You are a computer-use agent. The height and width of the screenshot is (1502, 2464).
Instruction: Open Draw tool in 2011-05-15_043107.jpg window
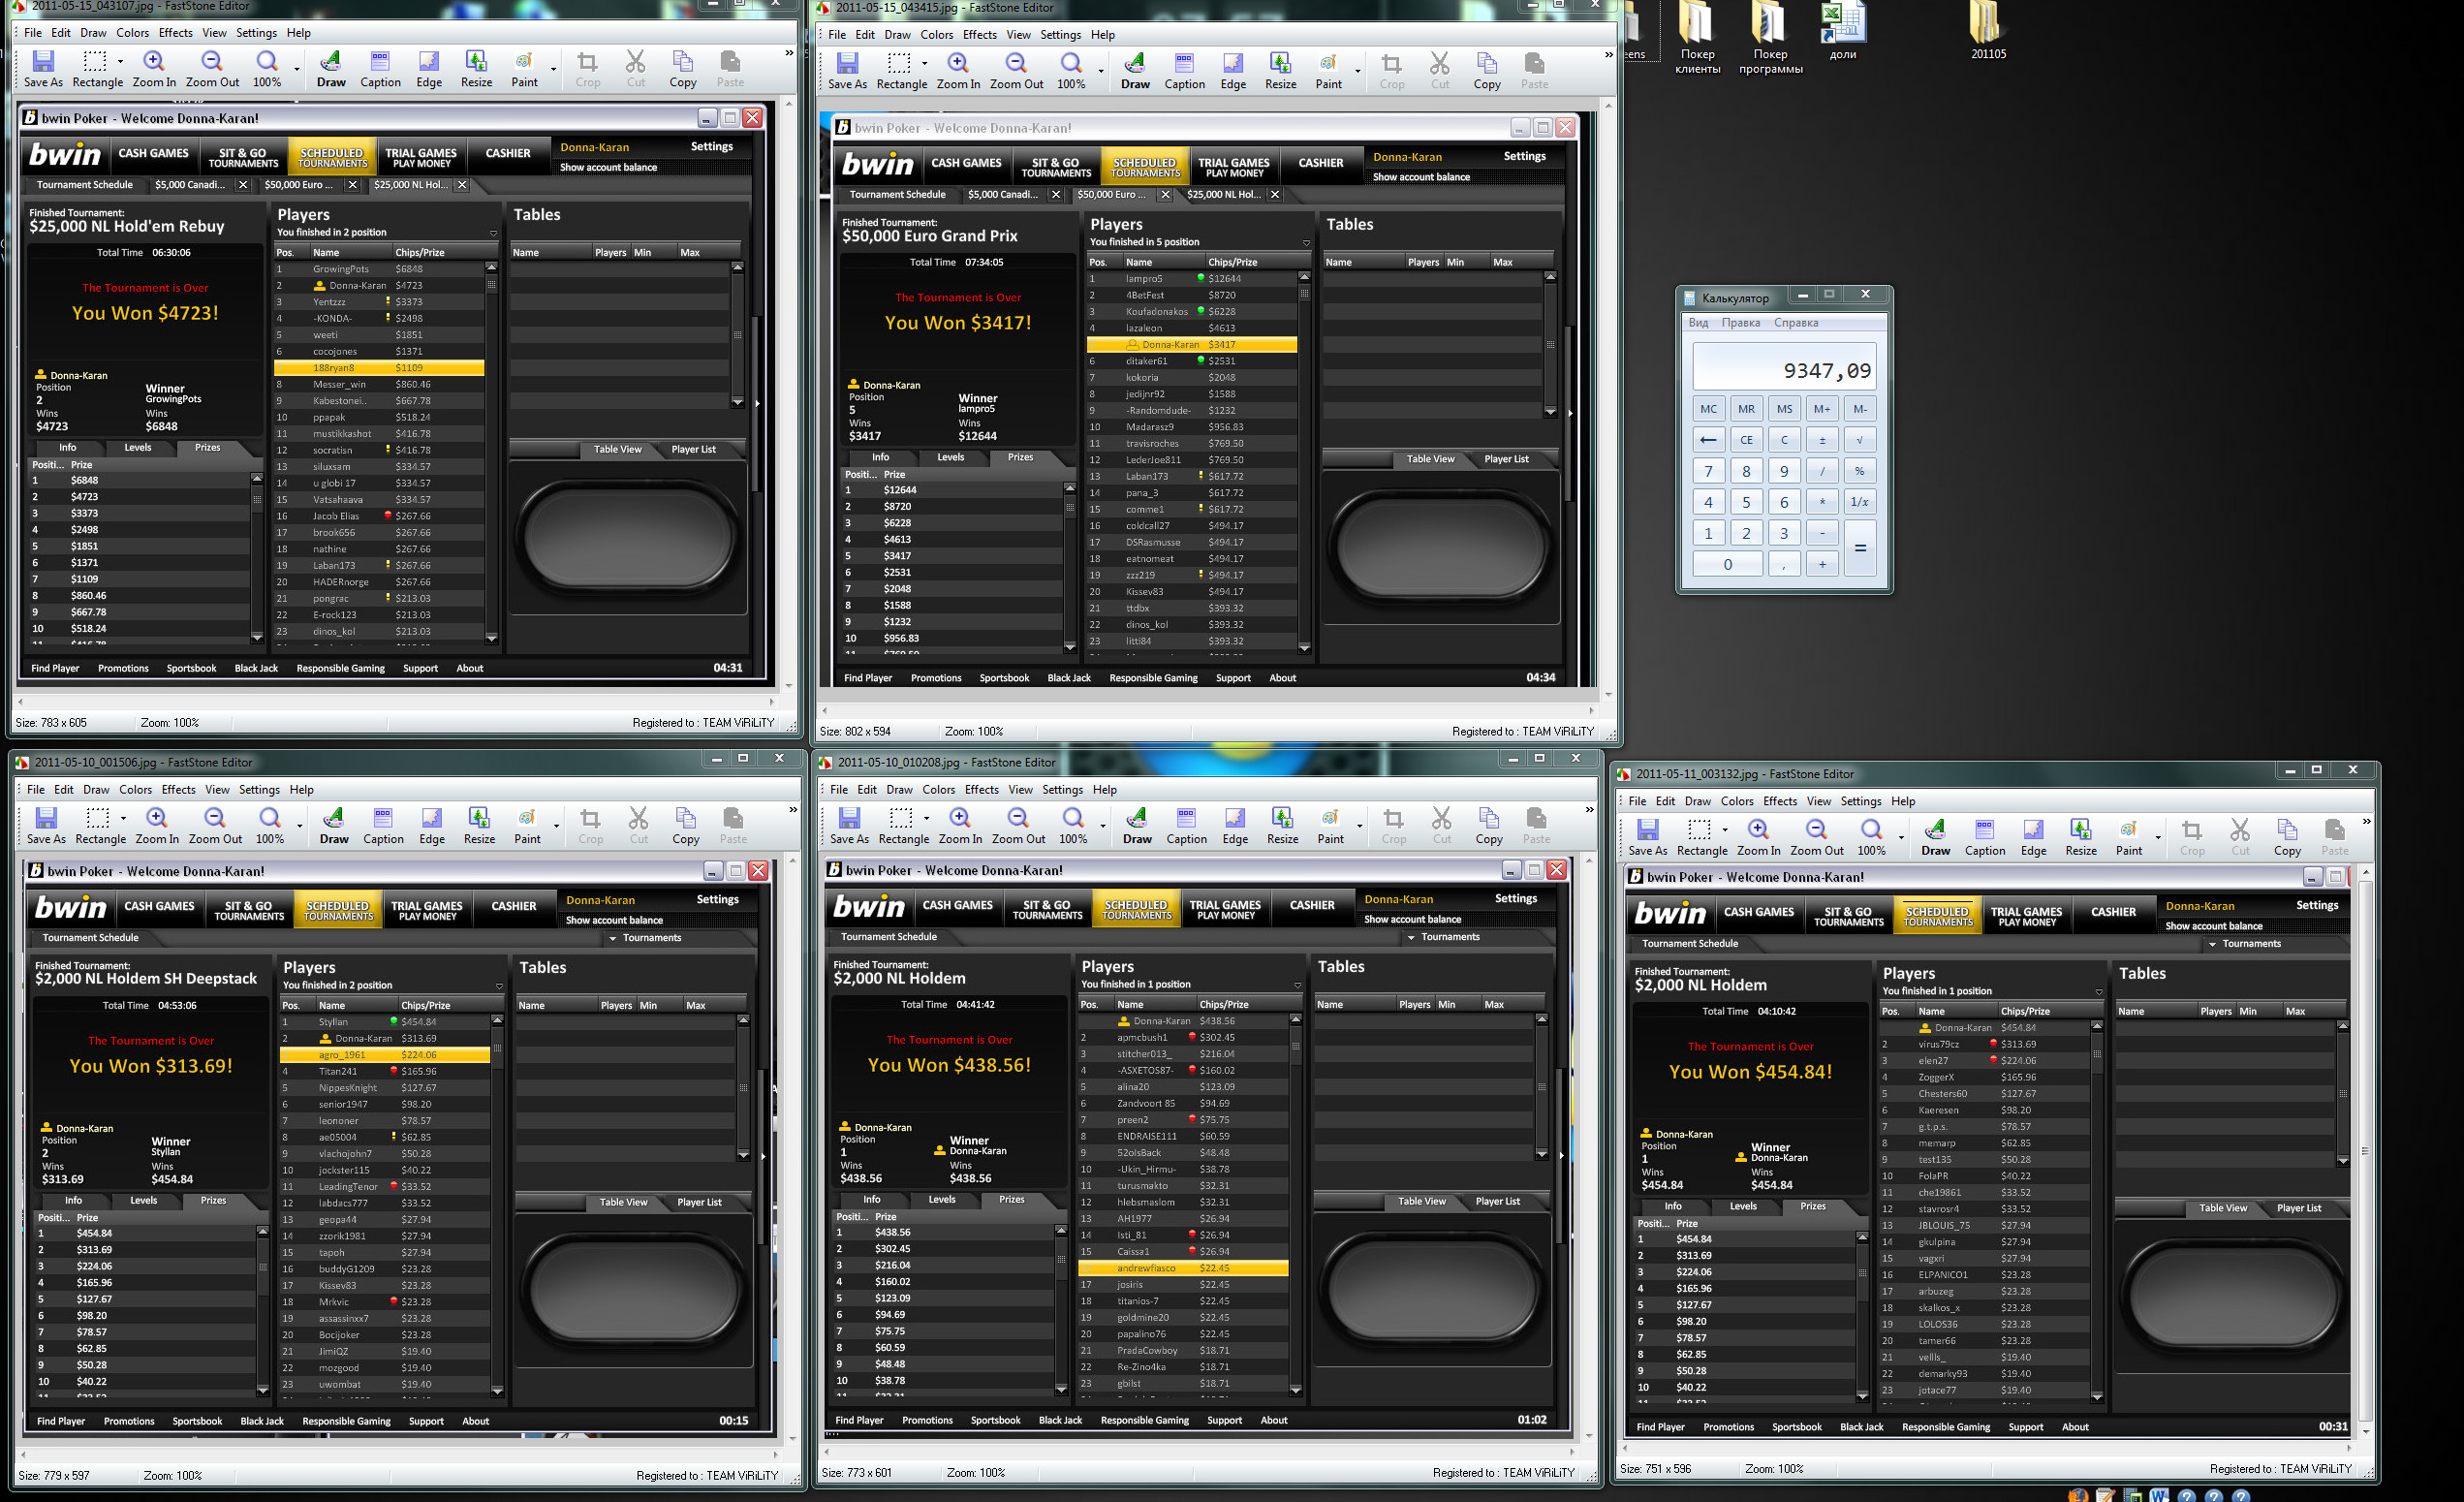tap(331, 69)
